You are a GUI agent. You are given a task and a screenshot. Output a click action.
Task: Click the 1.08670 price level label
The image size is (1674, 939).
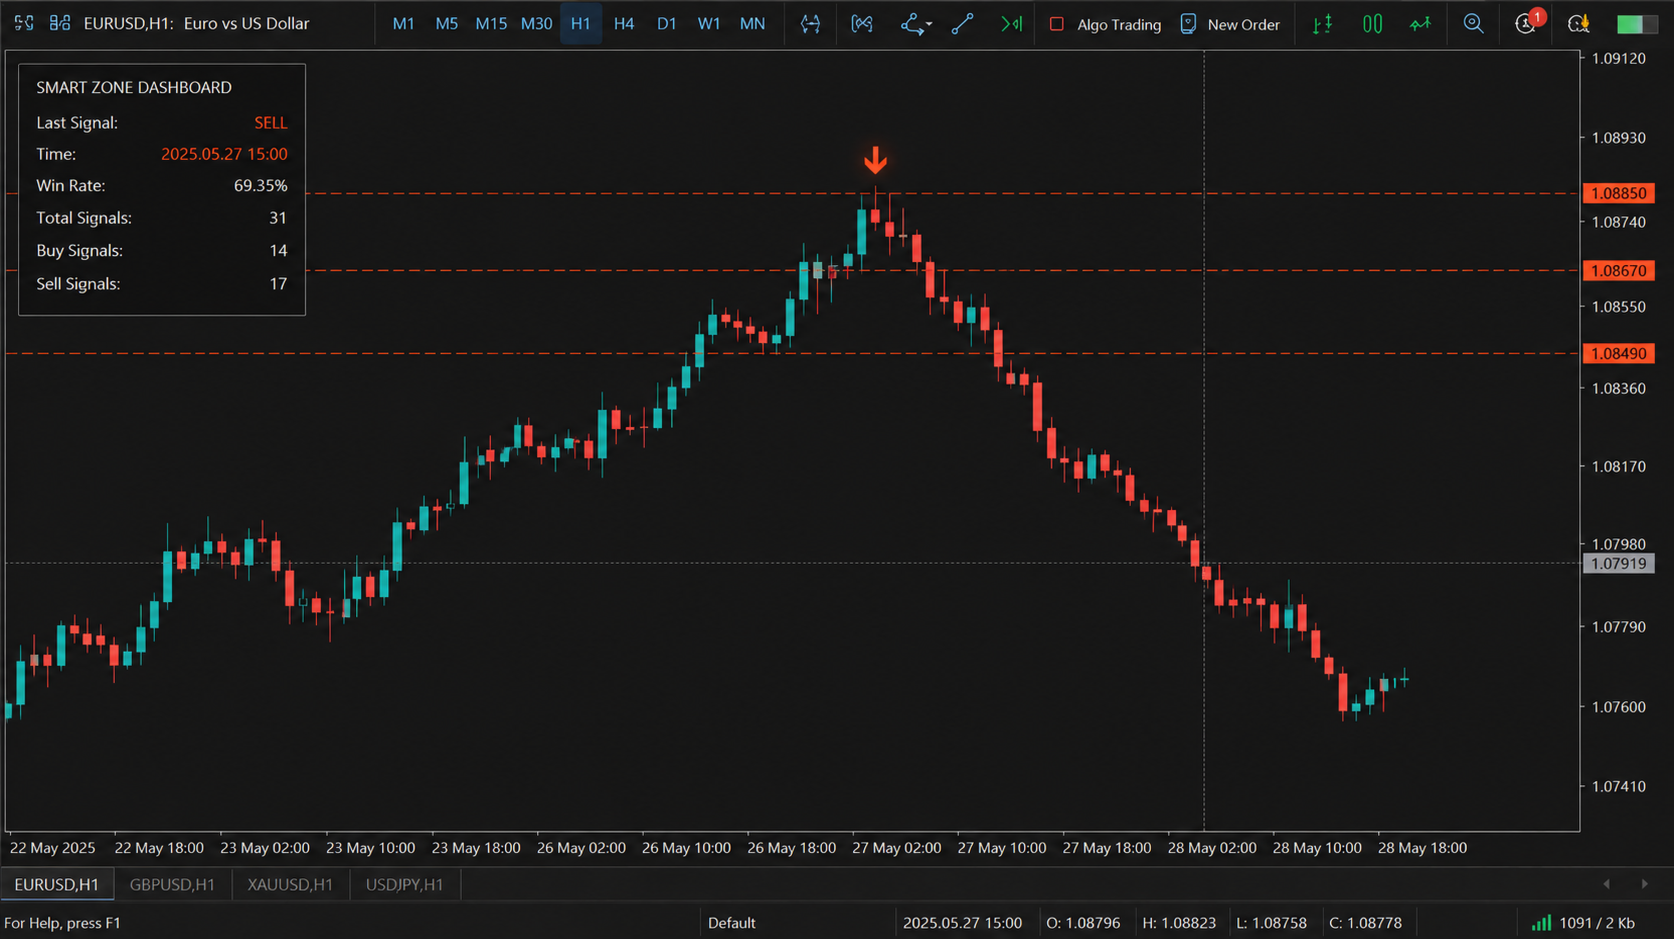[x=1619, y=270]
